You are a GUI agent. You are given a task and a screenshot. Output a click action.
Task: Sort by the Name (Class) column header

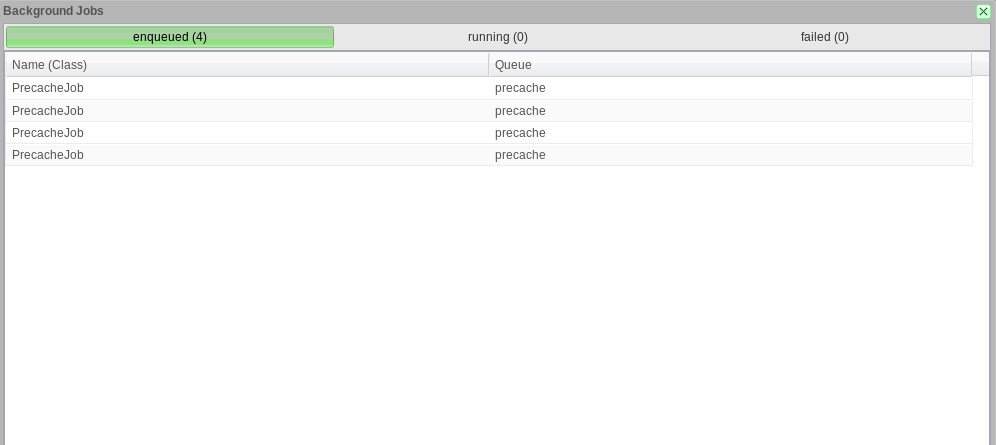(247, 65)
